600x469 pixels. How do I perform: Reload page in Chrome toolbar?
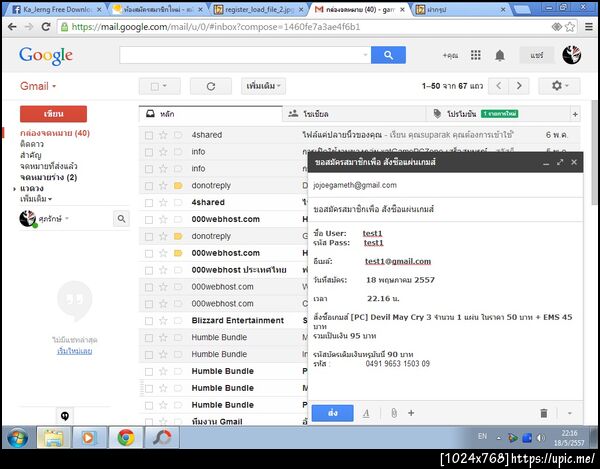click(46, 27)
